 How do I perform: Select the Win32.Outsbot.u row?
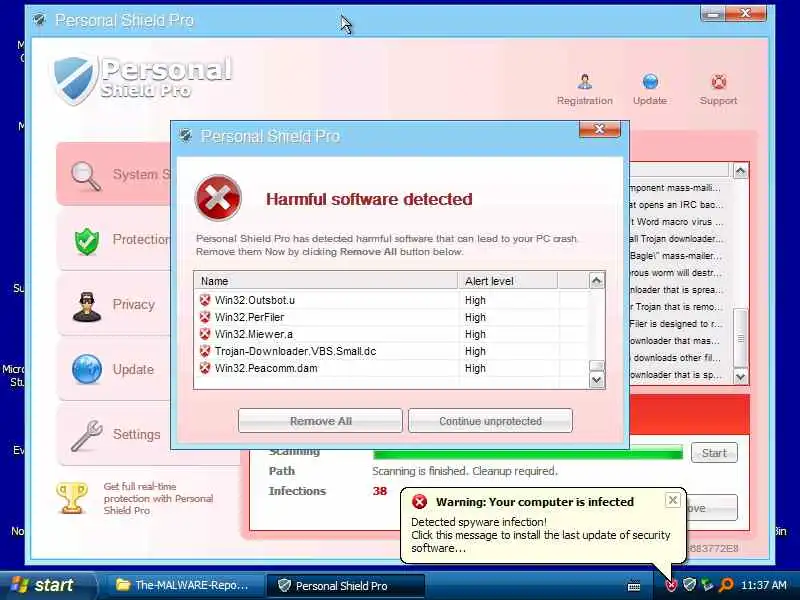(x=391, y=300)
